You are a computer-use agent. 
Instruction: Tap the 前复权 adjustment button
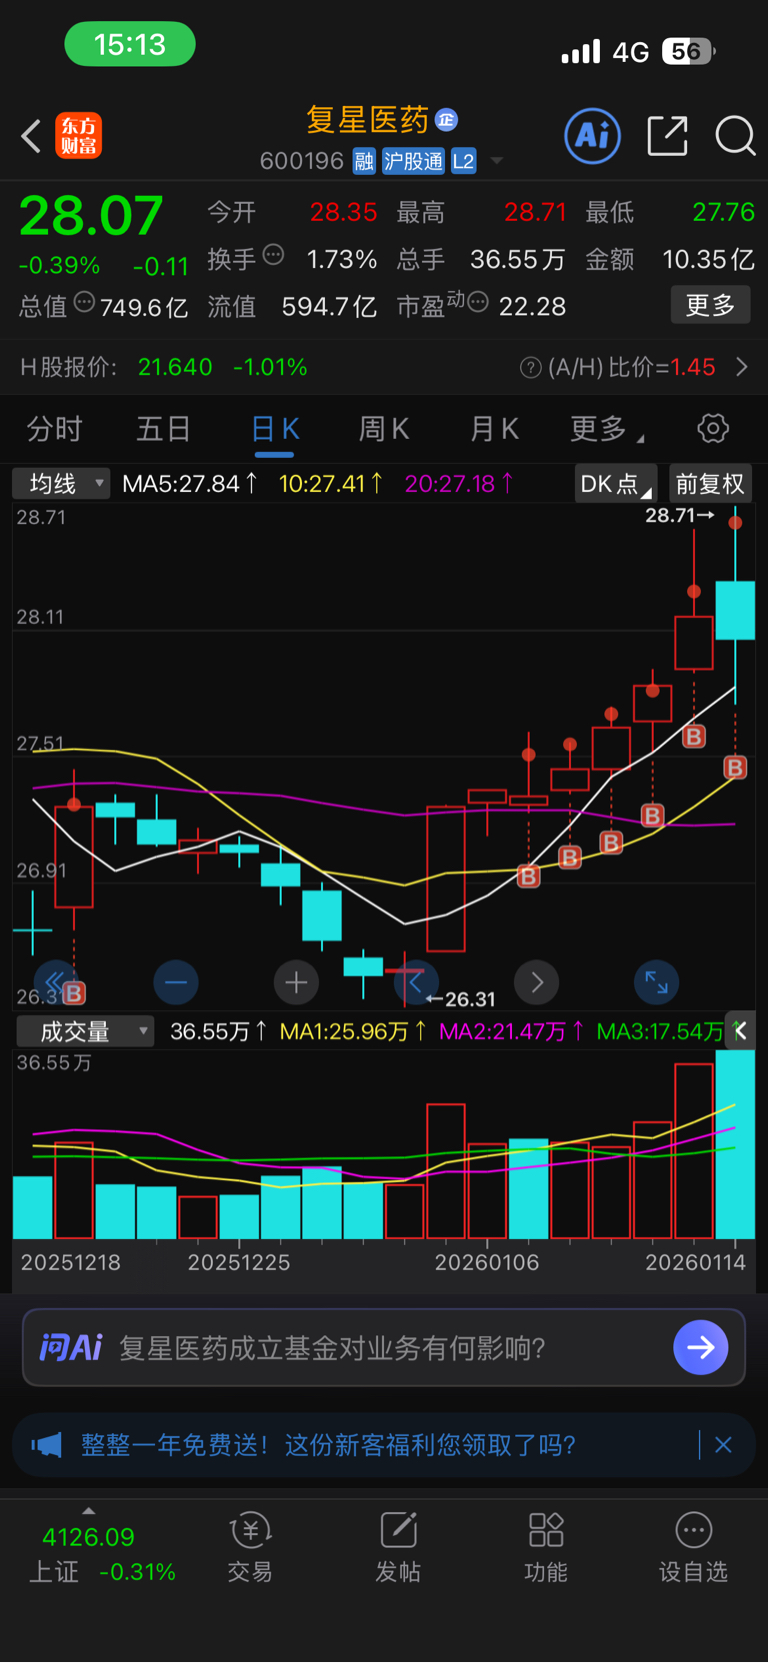pos(710,484)
